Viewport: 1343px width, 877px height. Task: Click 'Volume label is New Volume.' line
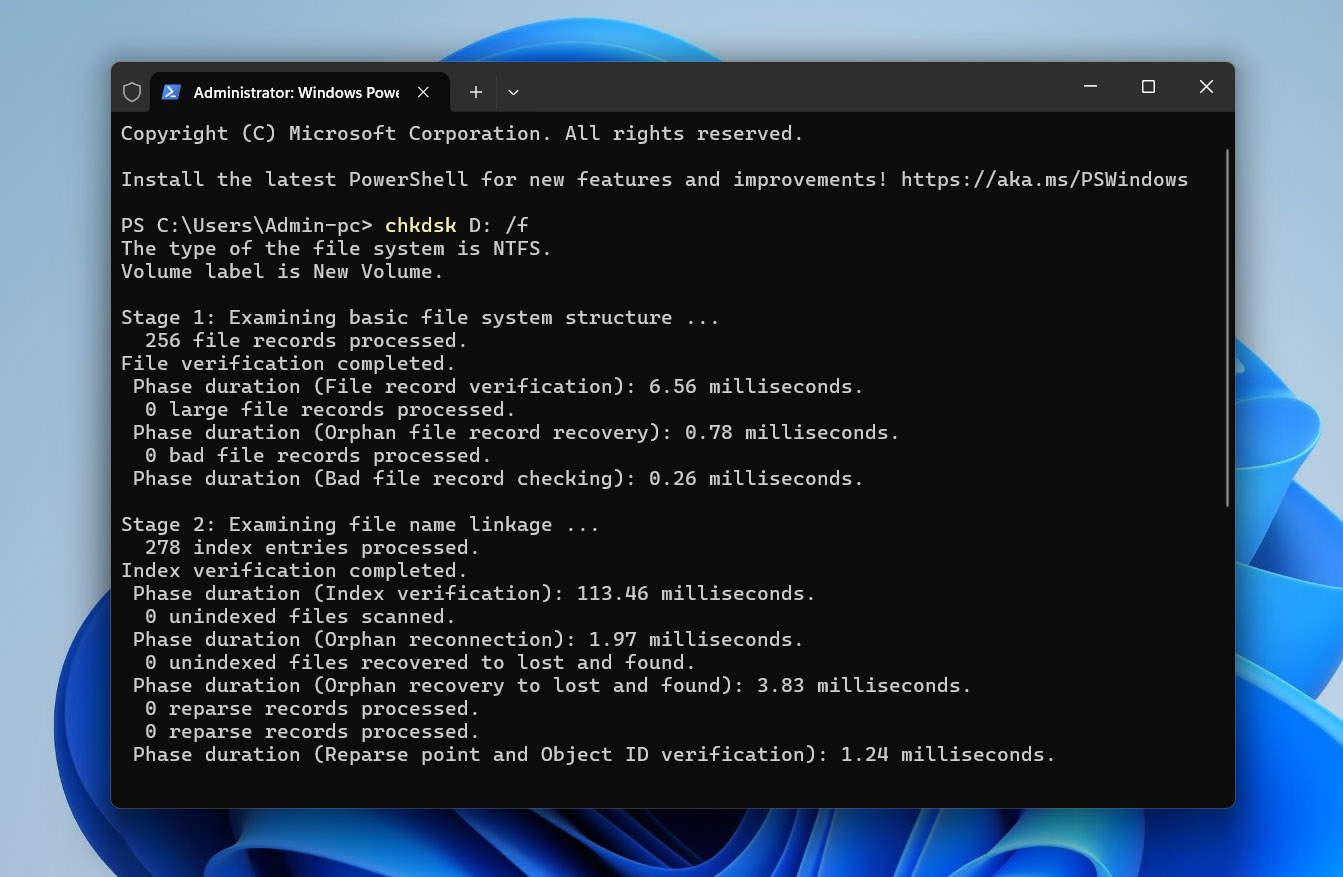pos(282,272)
